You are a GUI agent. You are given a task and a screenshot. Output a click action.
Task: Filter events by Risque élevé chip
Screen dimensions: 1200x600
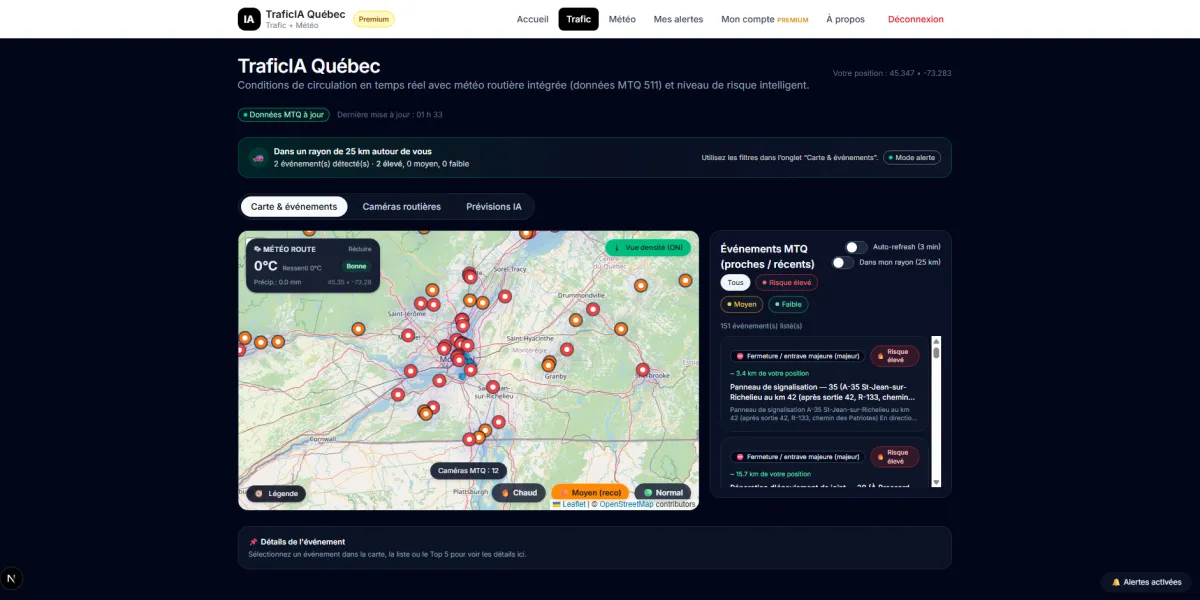tap(786, 283)
